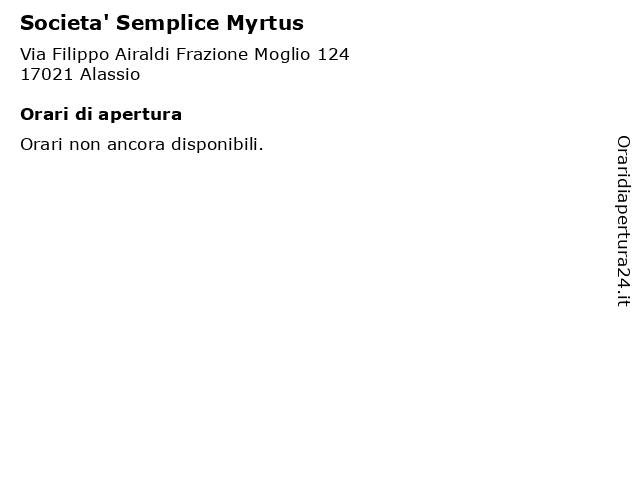
Task: Click the word Filippo in the address
Action: [81, 55]
